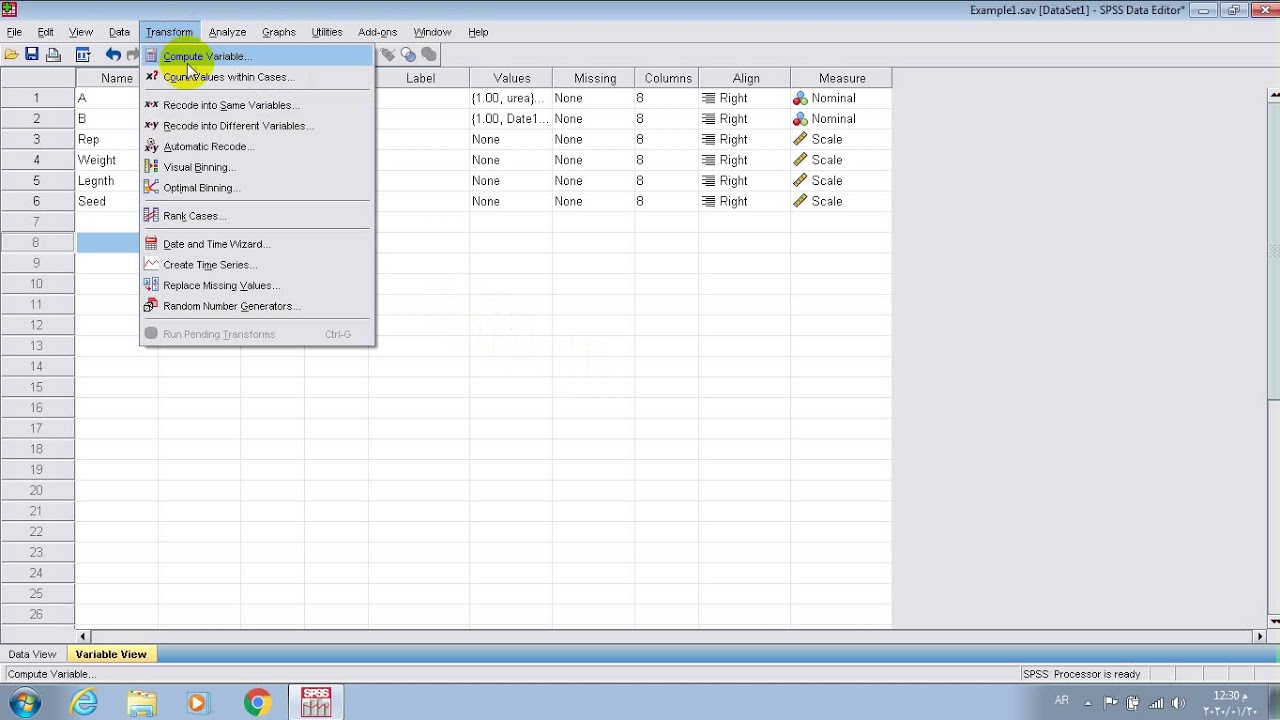Click the Measure column header
The width and height of the screenshot is (1280, 720).
click(842, 78)
